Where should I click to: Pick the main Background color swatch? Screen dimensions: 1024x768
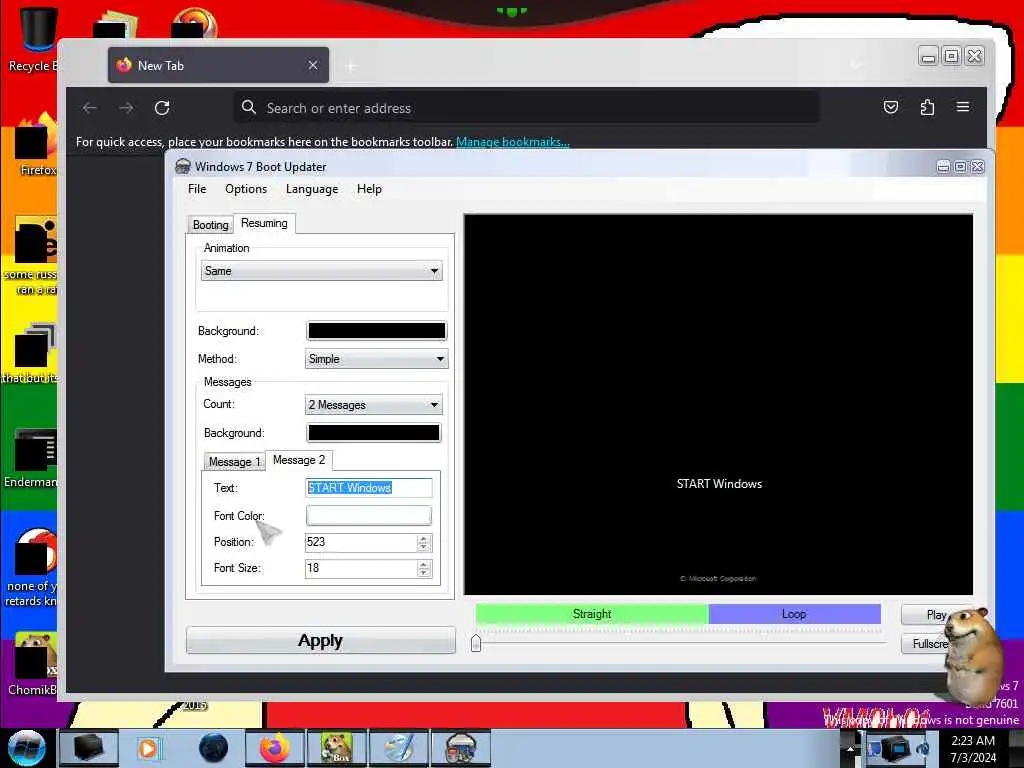[376, 330]
